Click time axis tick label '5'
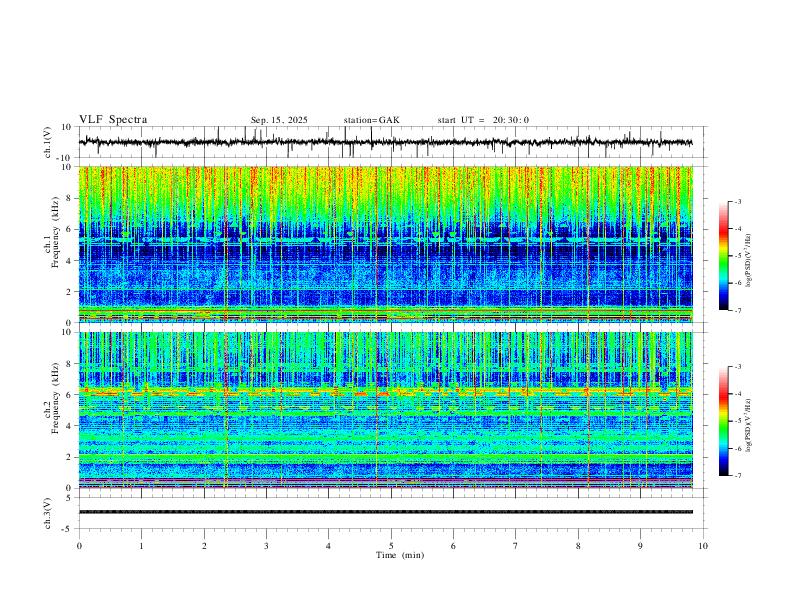The image size is (792, 612). (x=391, y=546)
